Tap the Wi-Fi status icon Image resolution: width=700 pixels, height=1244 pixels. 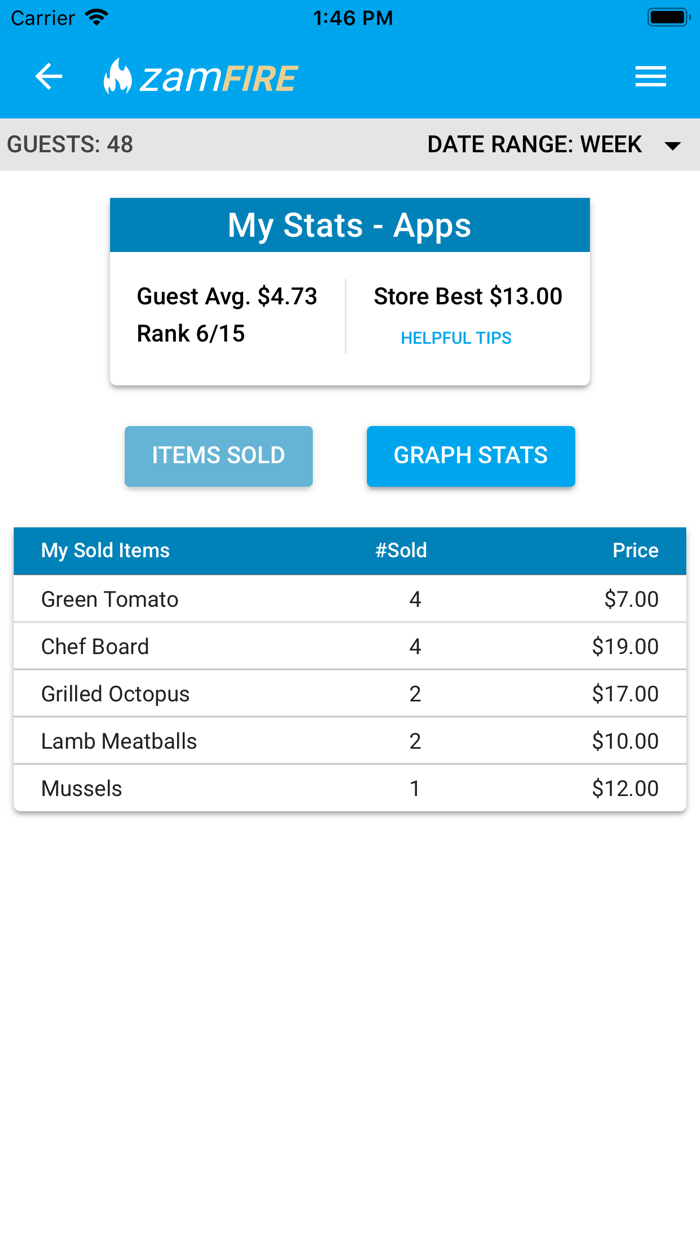pyautogui.click(x=97, y=18)
